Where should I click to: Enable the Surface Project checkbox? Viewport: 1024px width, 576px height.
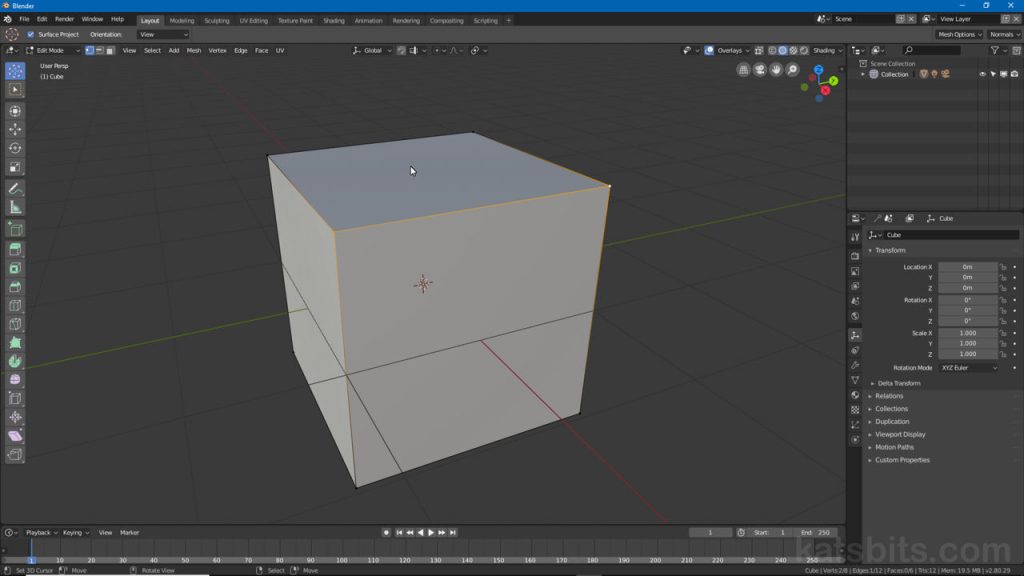point(31,34)
